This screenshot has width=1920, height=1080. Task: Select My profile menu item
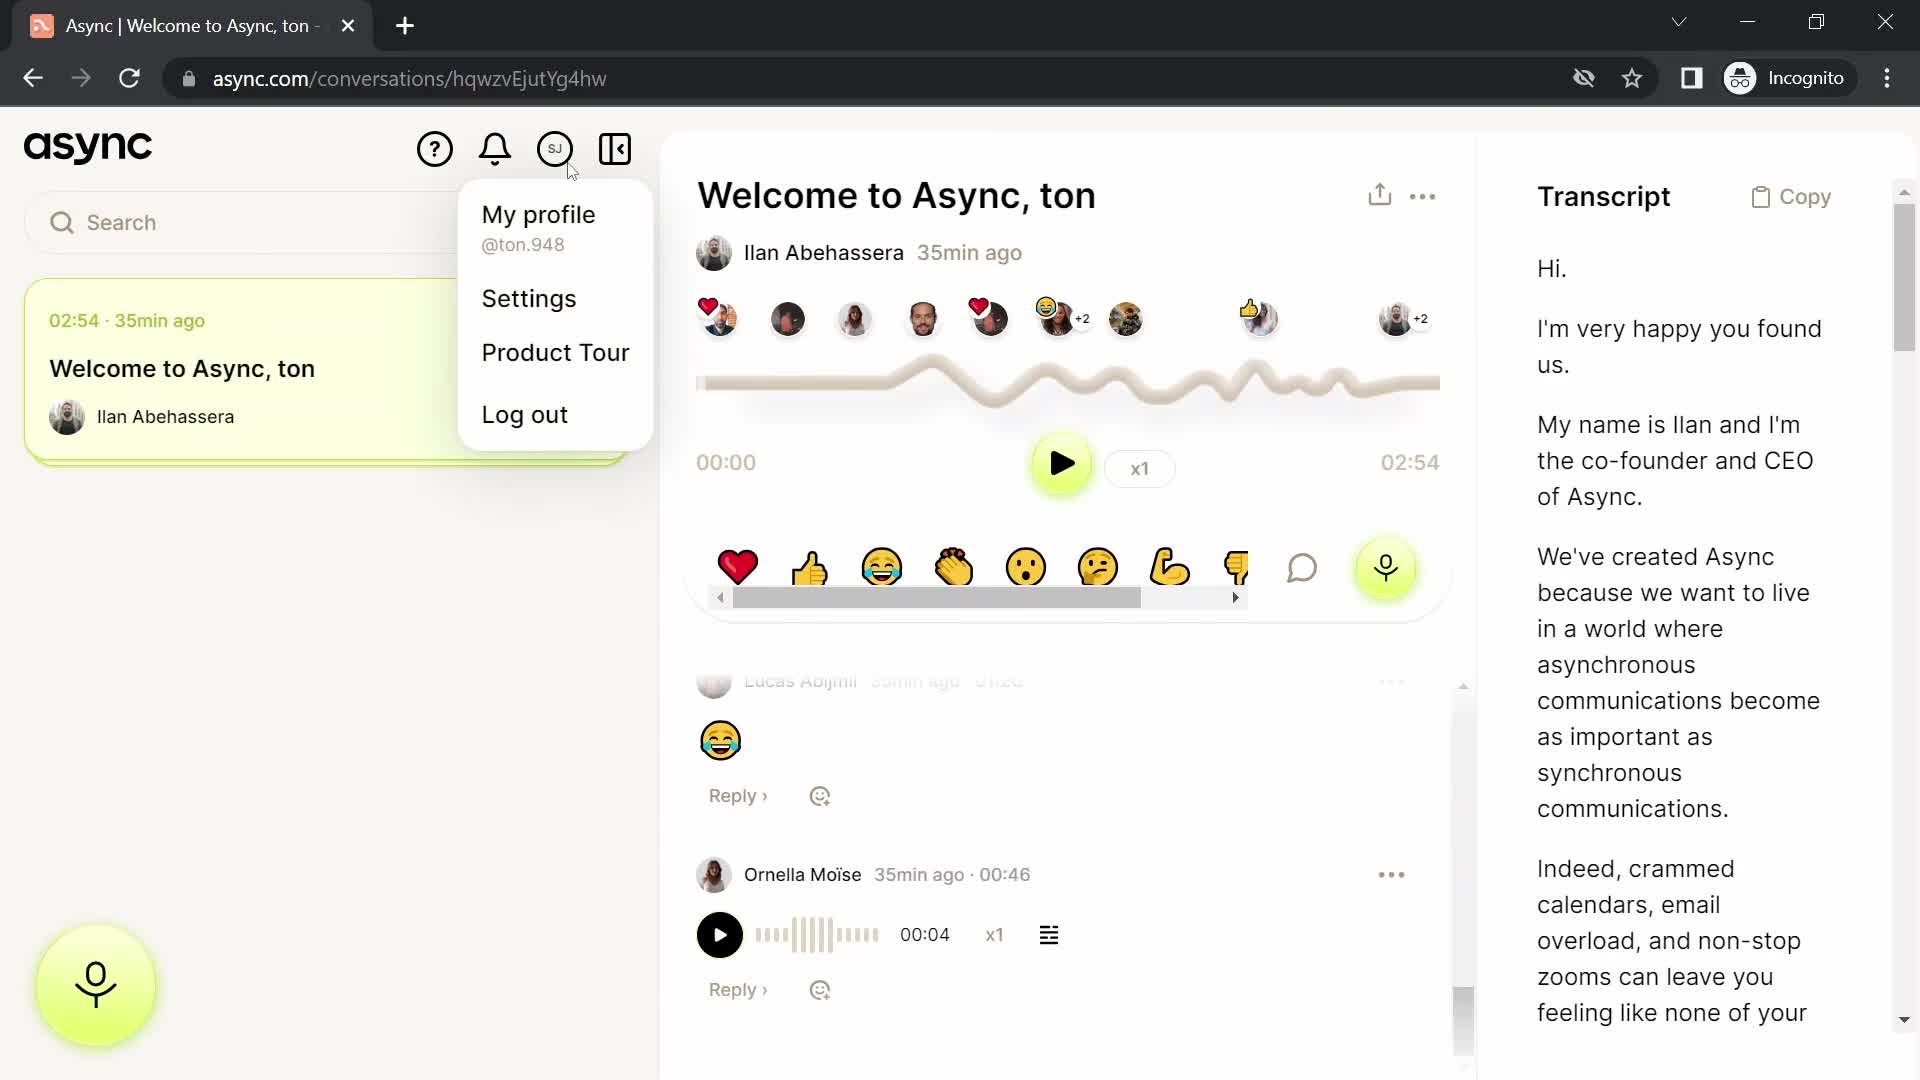539,214
